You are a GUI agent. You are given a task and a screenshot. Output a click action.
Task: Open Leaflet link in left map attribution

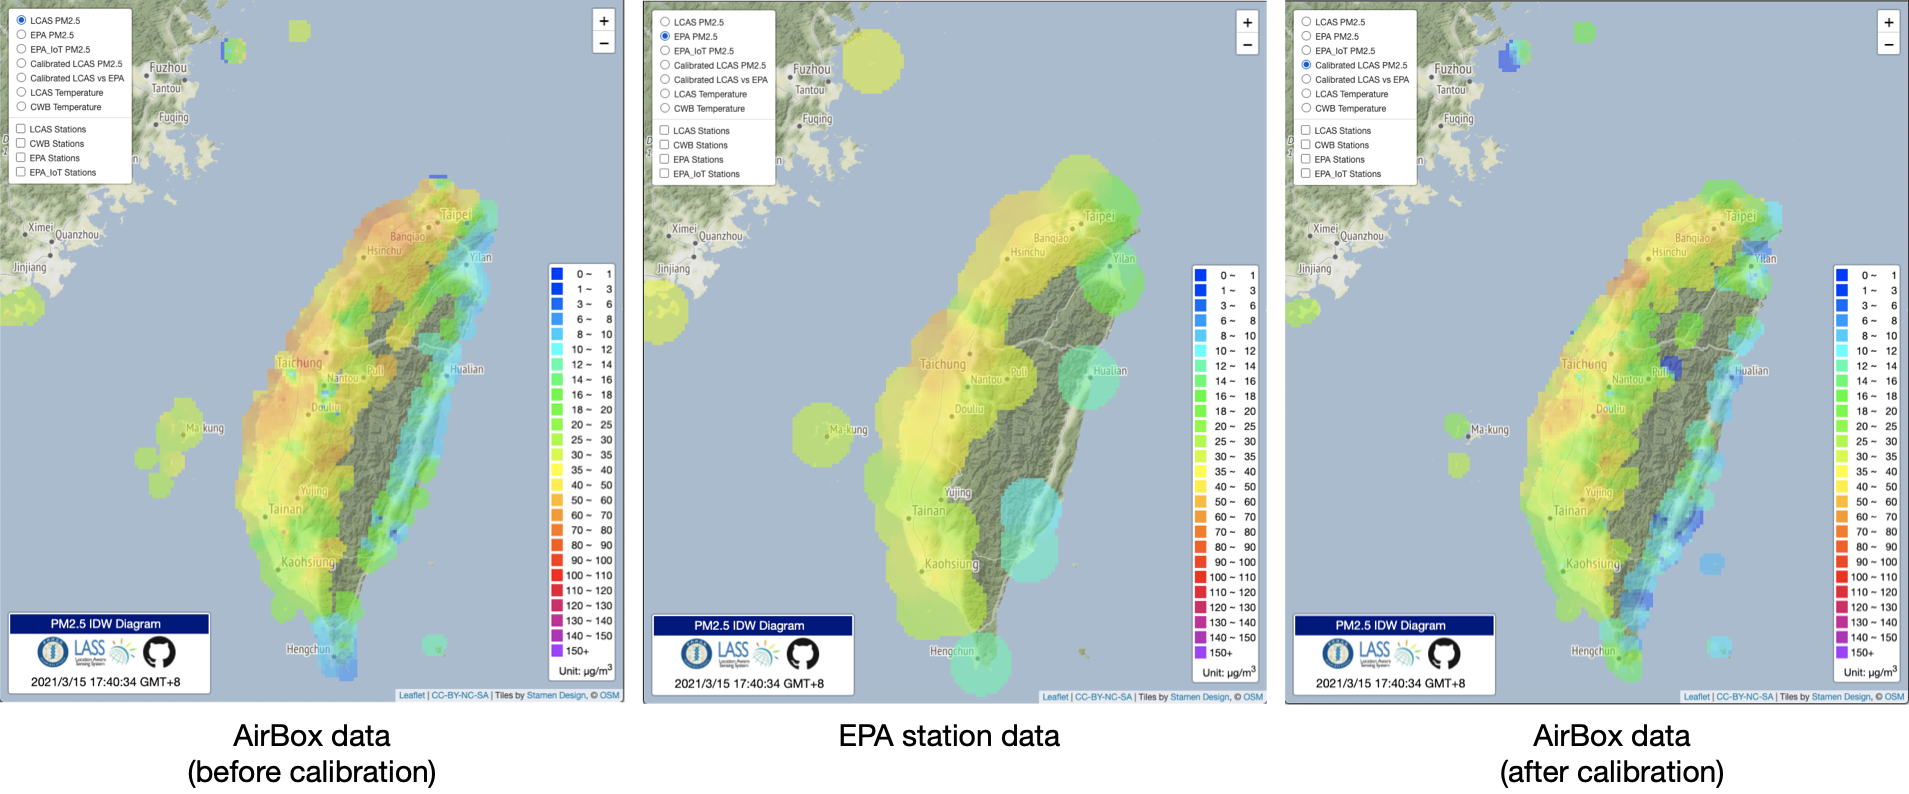coord(412,695)
